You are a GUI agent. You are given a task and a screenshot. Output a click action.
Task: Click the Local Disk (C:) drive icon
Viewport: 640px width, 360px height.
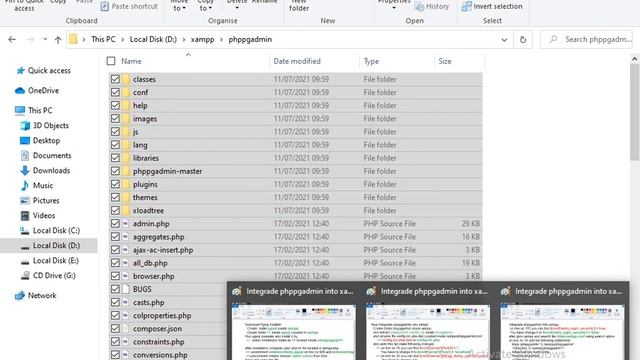pyautogui.click(x=25, y=231)
